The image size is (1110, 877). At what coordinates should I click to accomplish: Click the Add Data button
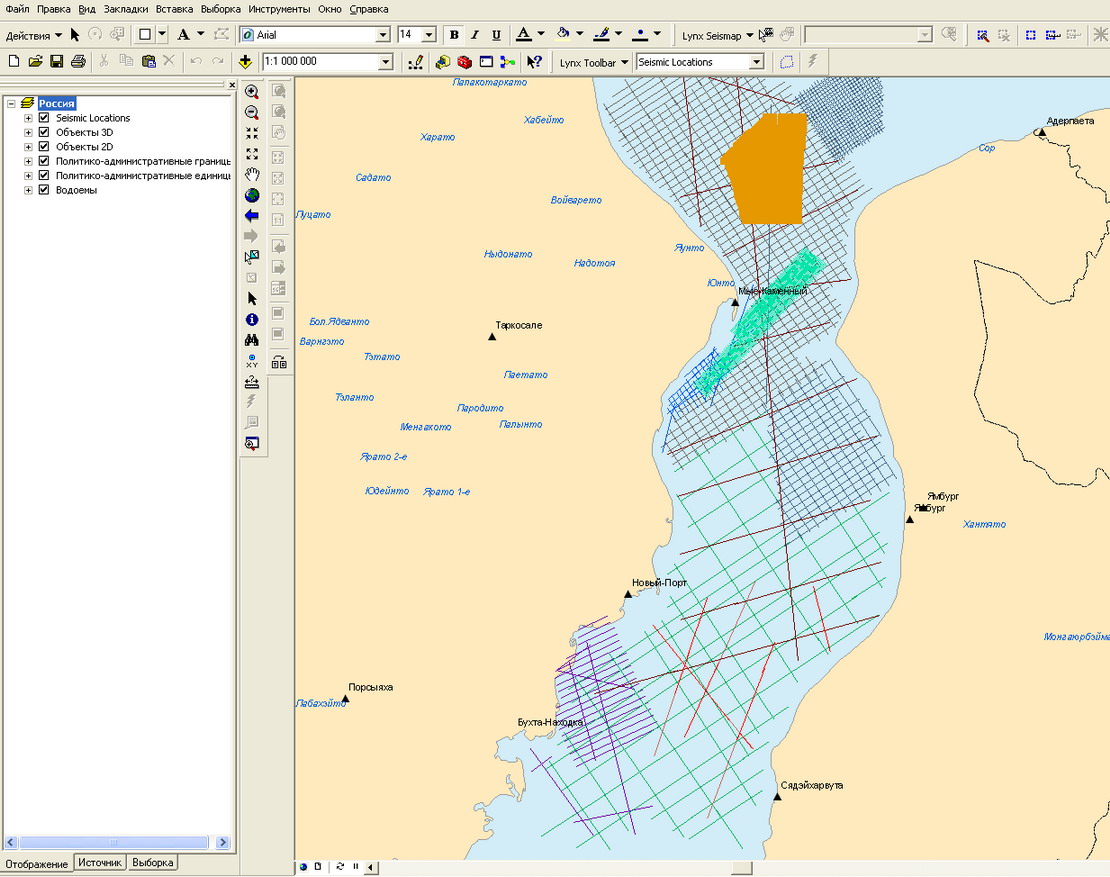pyautogui.click(x=245, y=62)
